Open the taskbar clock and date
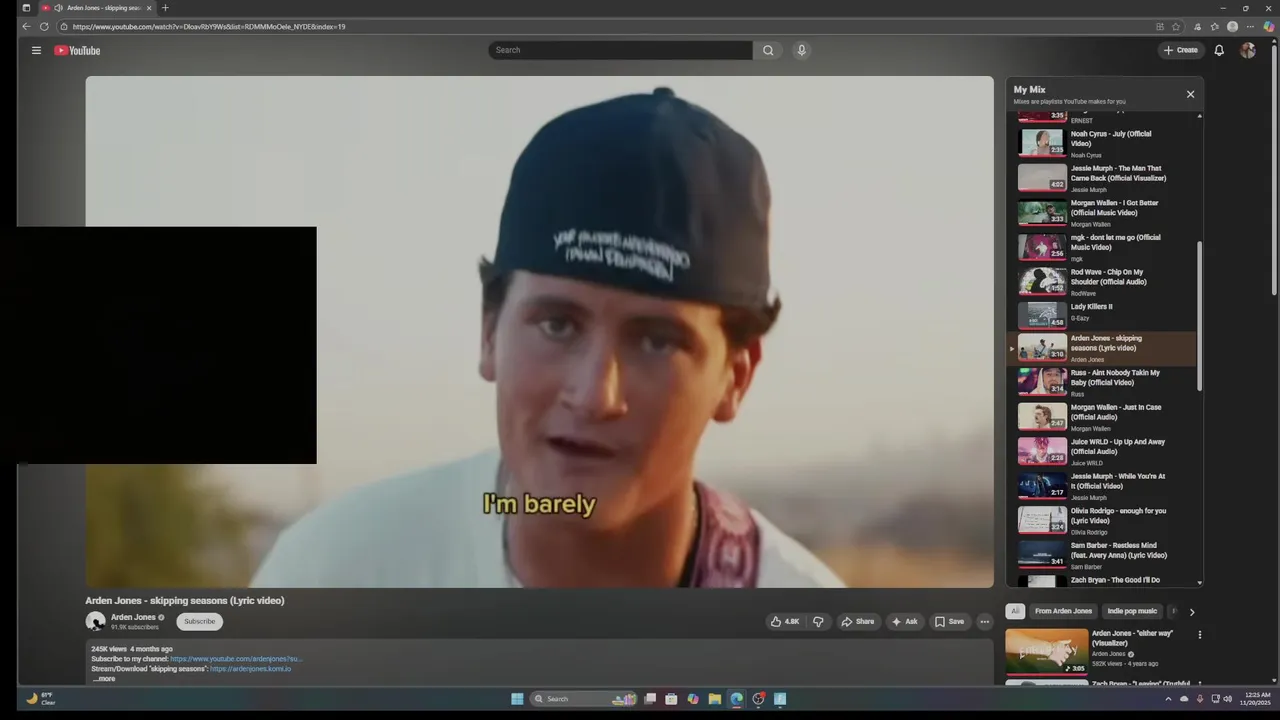The width and height of the screenshot is (1280, 720). click(1255, 698)
